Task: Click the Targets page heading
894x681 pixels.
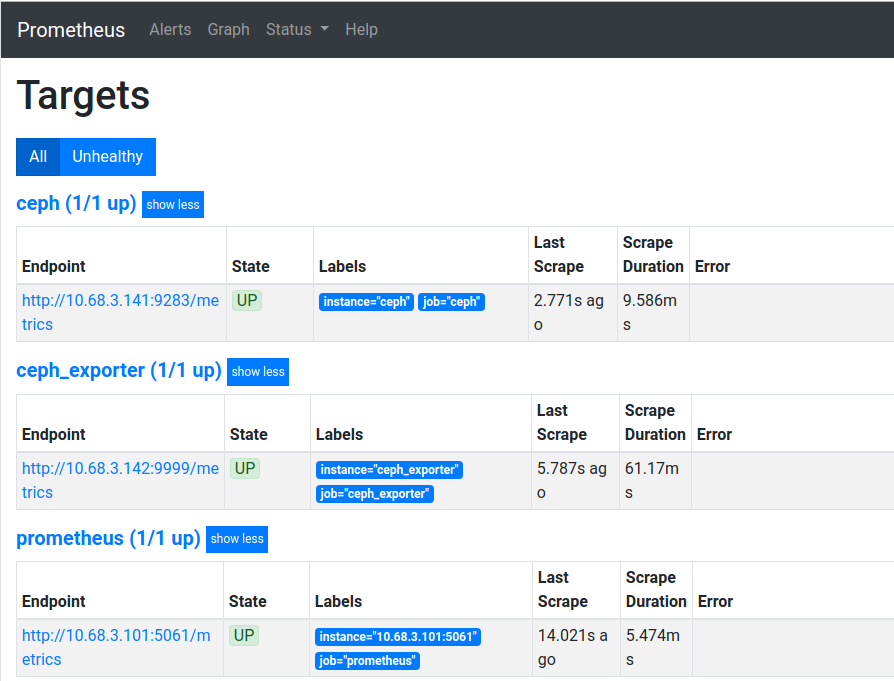Action: click(83, 95)
